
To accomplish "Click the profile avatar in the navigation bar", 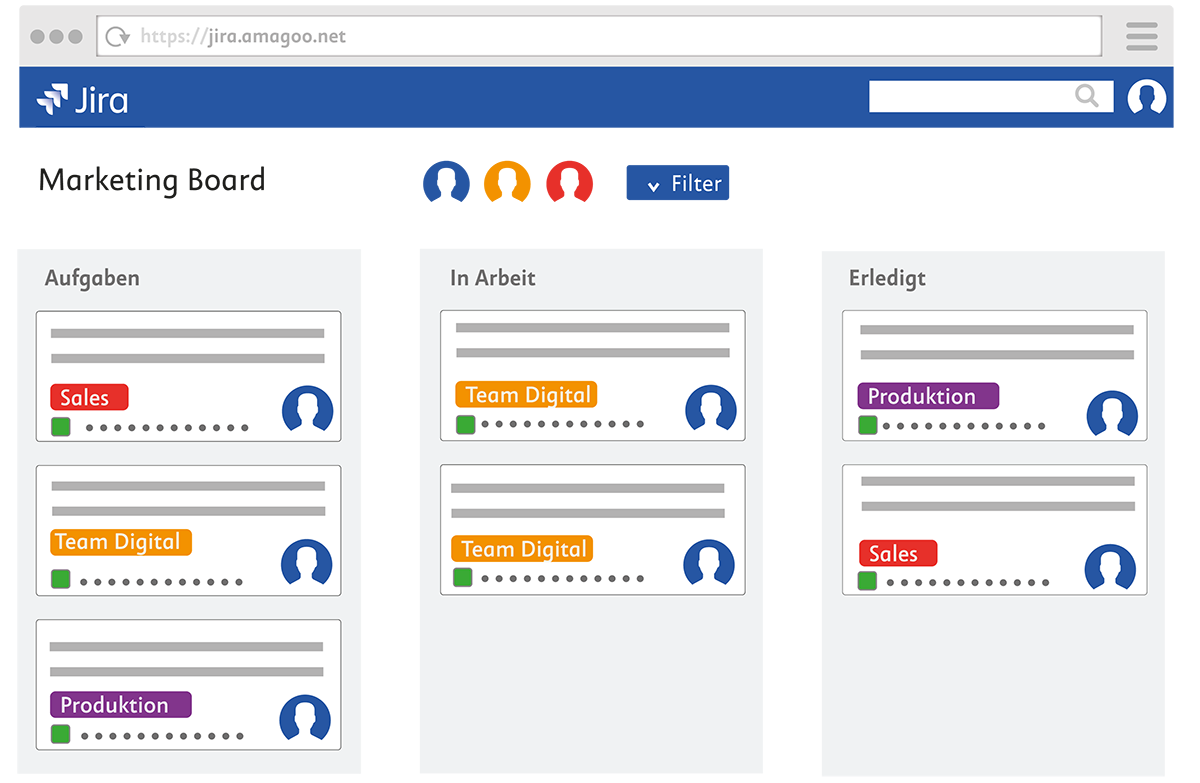I will click(1146, 97).
